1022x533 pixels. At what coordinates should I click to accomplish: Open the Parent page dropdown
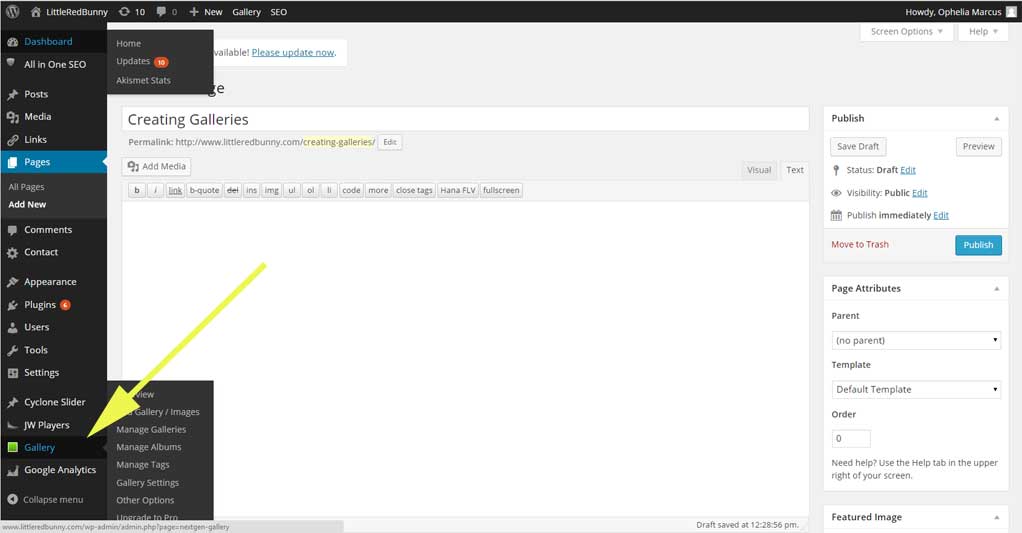click(x=916, y=340)
